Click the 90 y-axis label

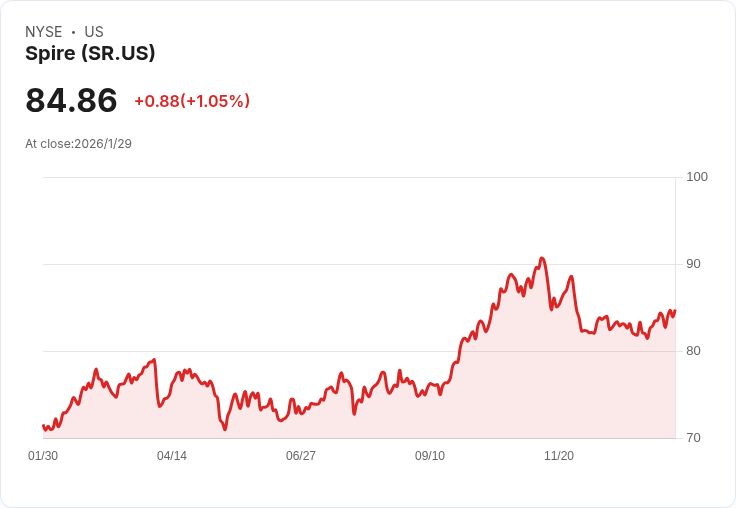click(x=693, y=264)
